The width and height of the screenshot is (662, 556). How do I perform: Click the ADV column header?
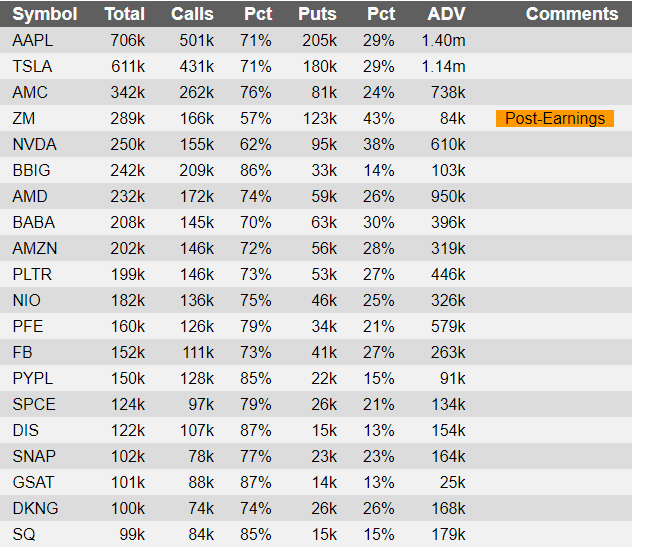pos(446,14)
